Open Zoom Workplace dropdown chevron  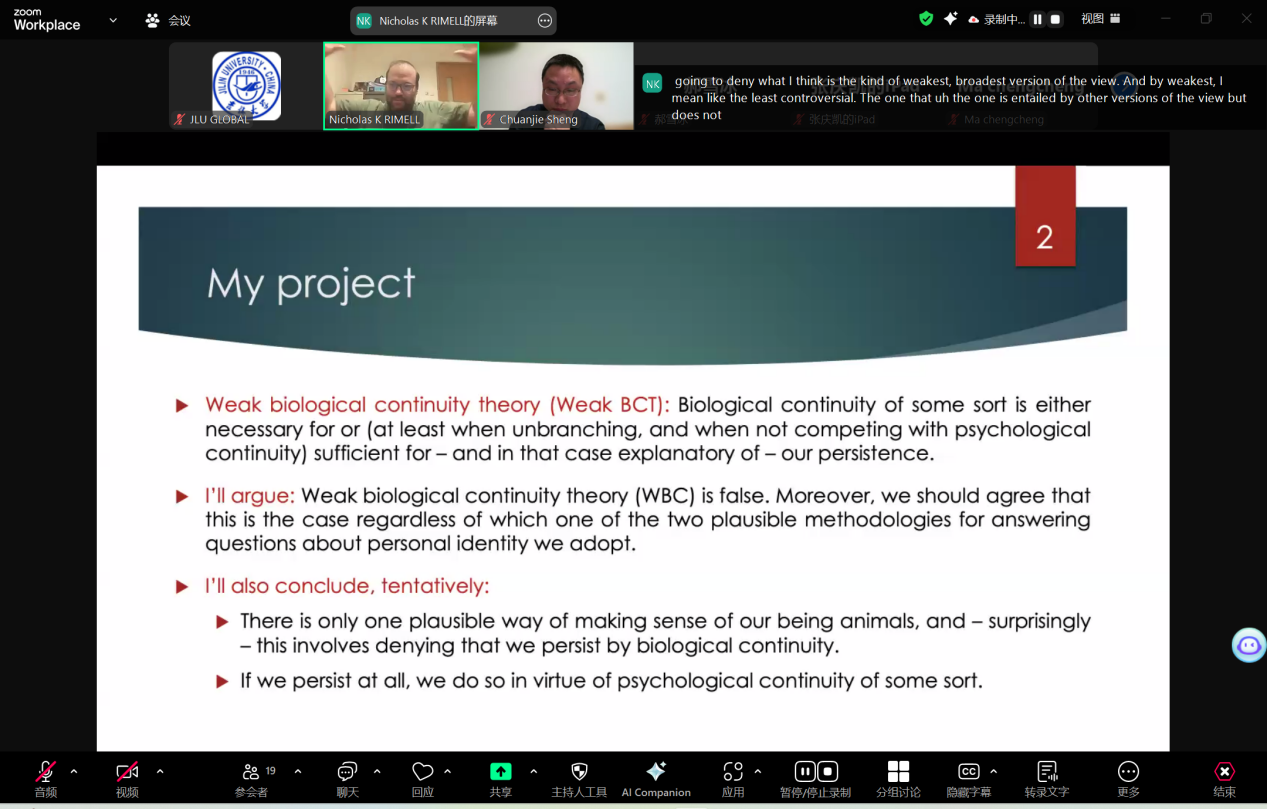(x=113, y=20)
